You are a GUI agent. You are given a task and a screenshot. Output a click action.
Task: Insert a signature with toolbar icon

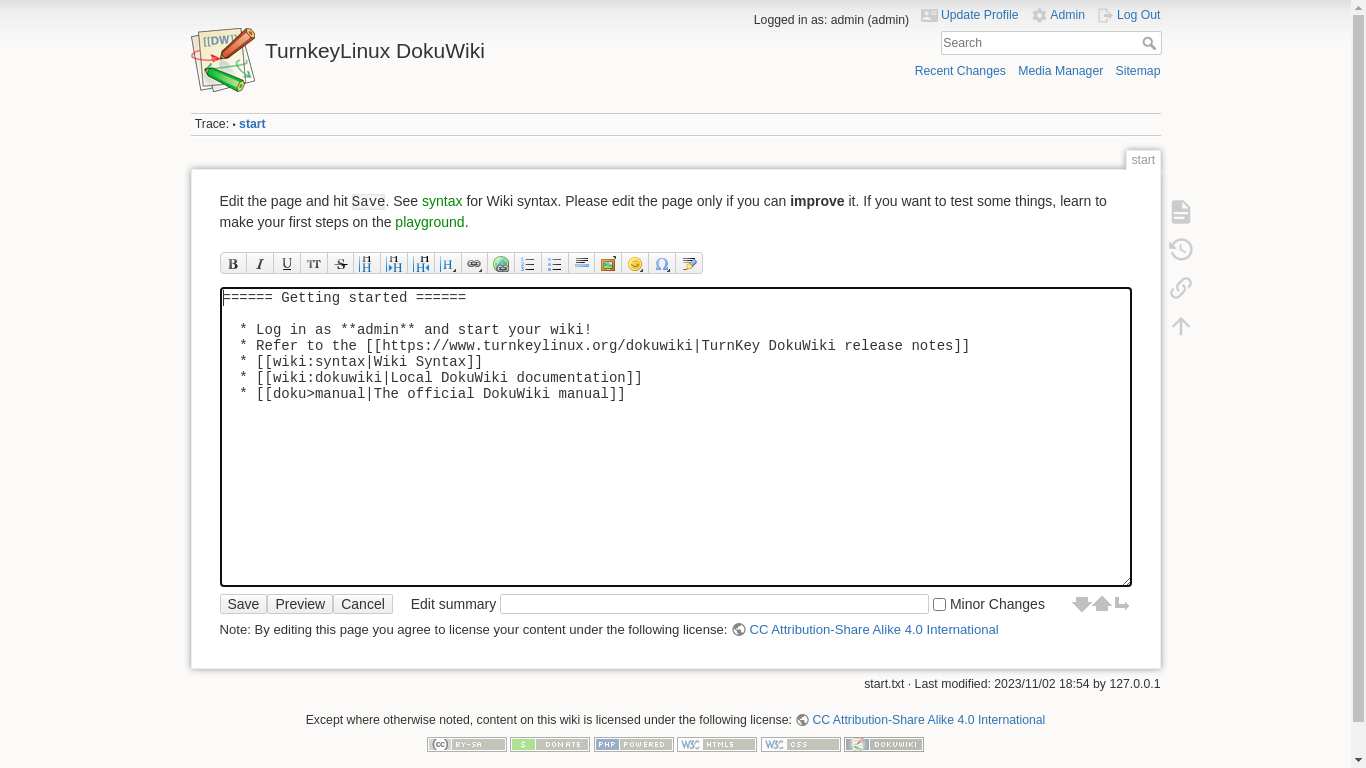click(689, 264)
